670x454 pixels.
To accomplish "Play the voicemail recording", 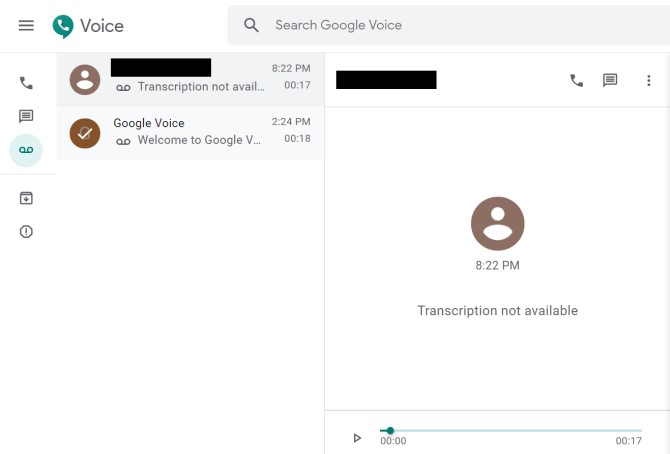I will [x=357, y=438].
